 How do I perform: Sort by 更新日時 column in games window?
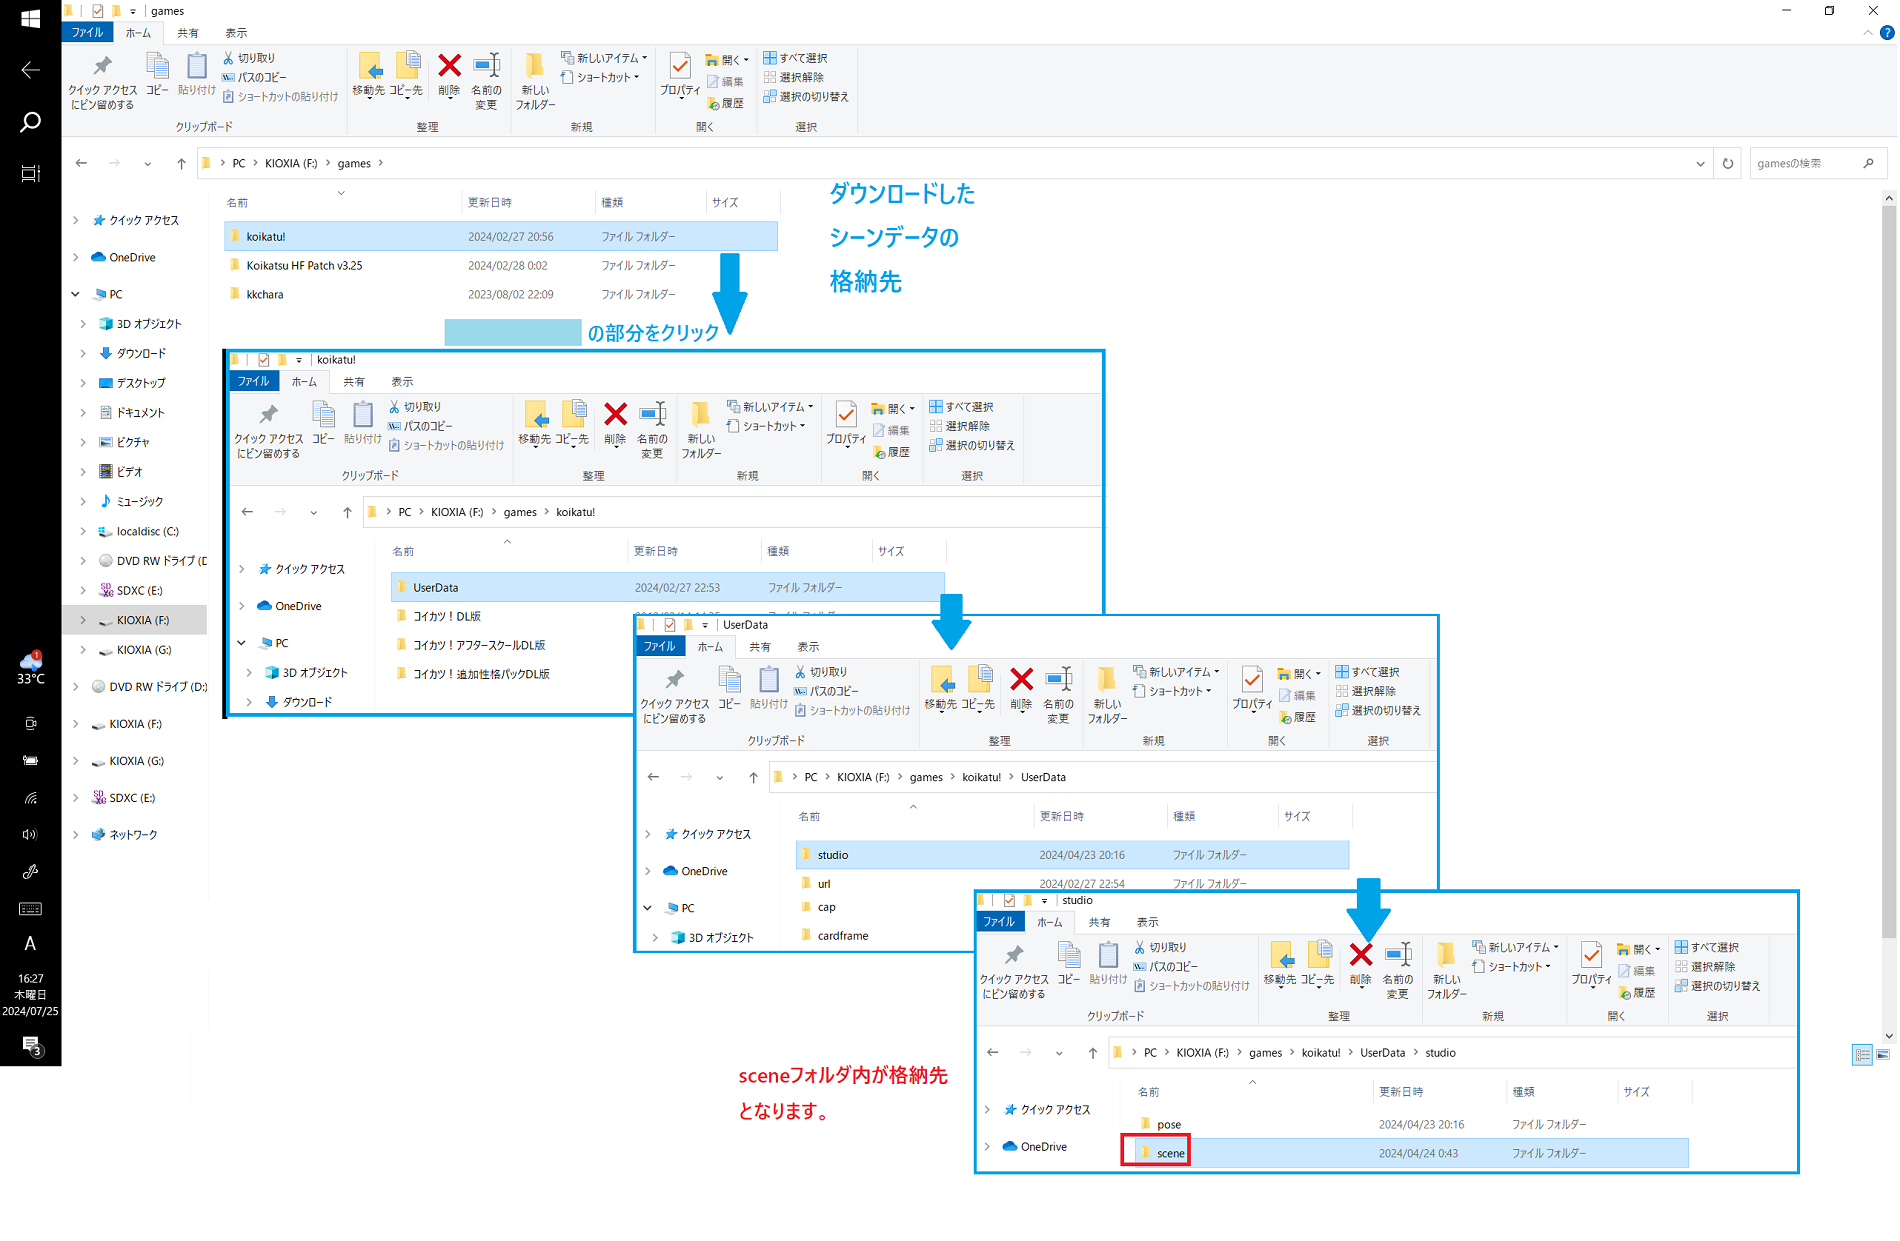pyautogui.click(x=528, y=202)
